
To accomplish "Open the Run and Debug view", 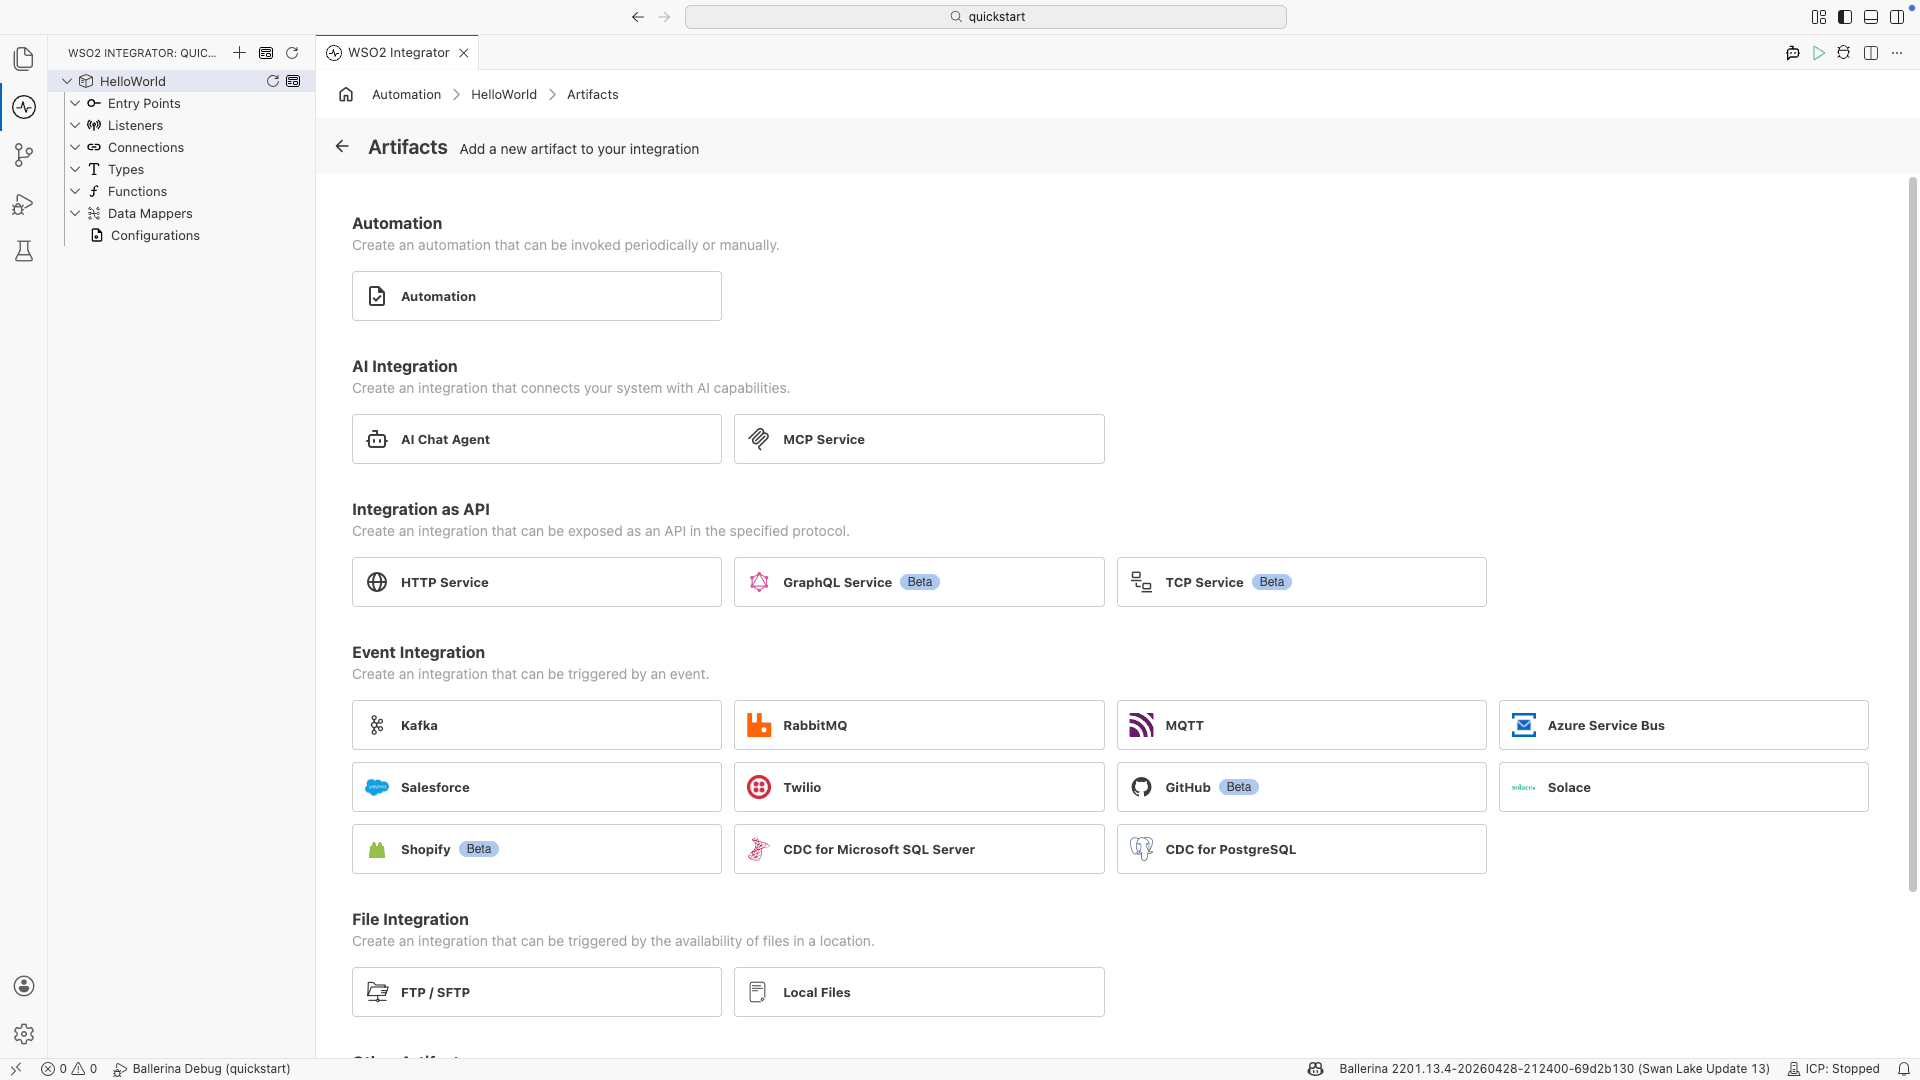I will tap(24, 204).
